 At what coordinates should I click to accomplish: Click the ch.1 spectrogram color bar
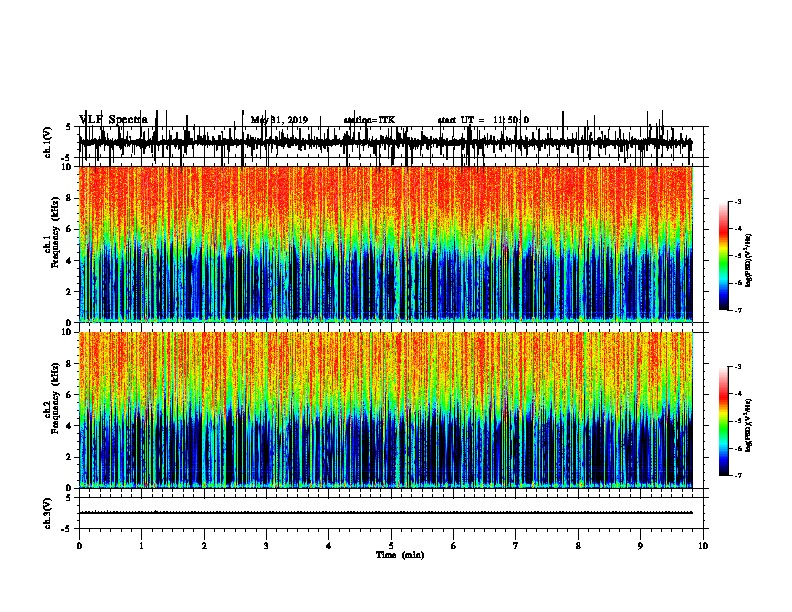tap(724, 256)
